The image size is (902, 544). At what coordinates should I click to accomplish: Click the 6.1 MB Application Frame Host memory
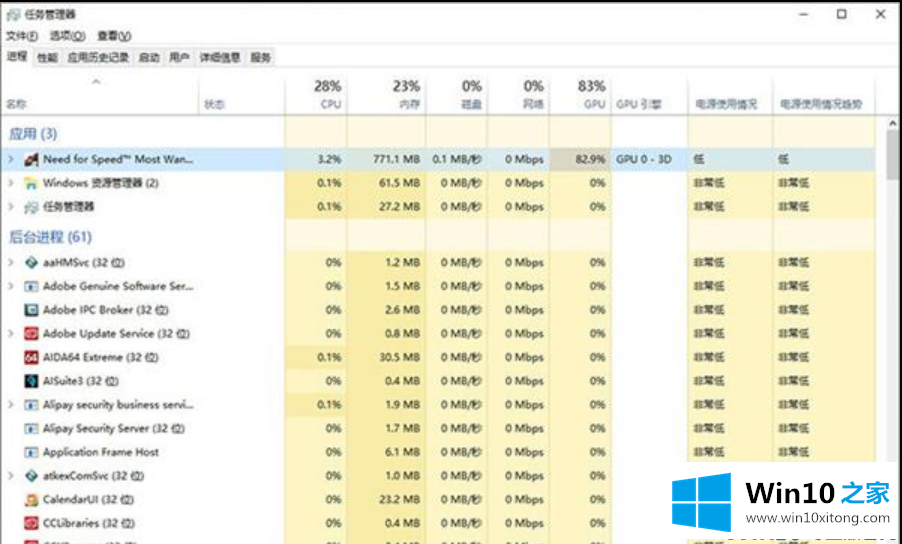[403, 452]
